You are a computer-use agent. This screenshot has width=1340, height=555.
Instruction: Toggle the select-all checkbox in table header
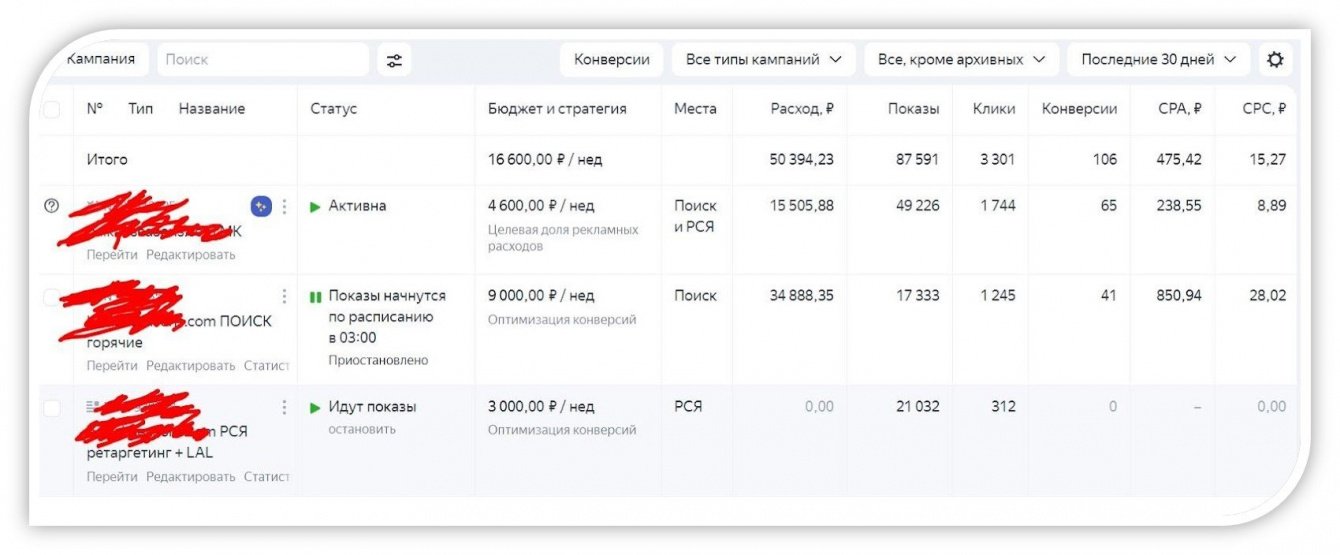click(x=51, y=110)
